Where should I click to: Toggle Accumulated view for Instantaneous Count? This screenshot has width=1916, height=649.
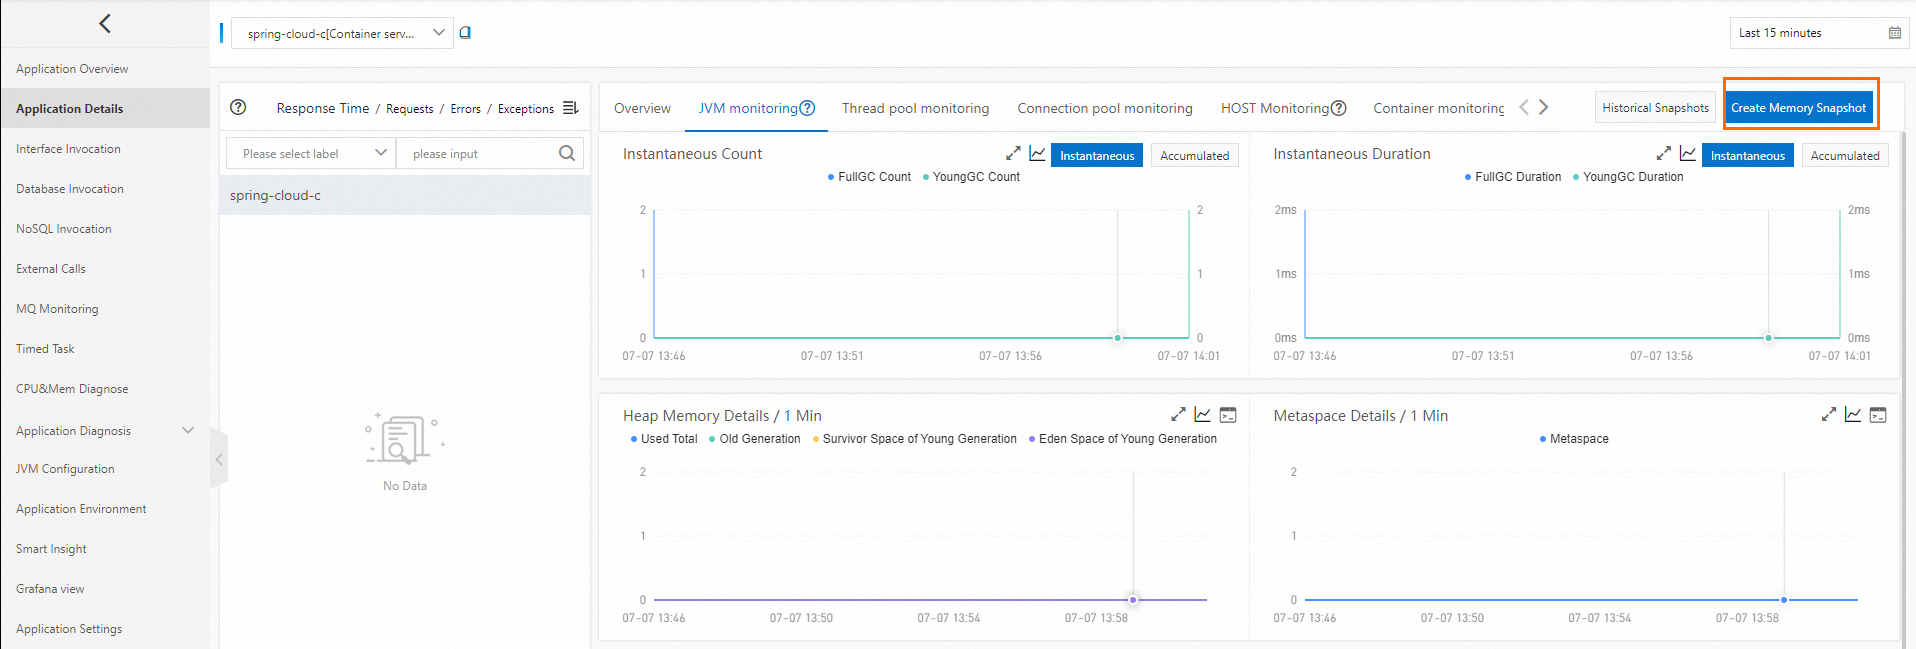pyautogui.click(x=1194, y=155)
